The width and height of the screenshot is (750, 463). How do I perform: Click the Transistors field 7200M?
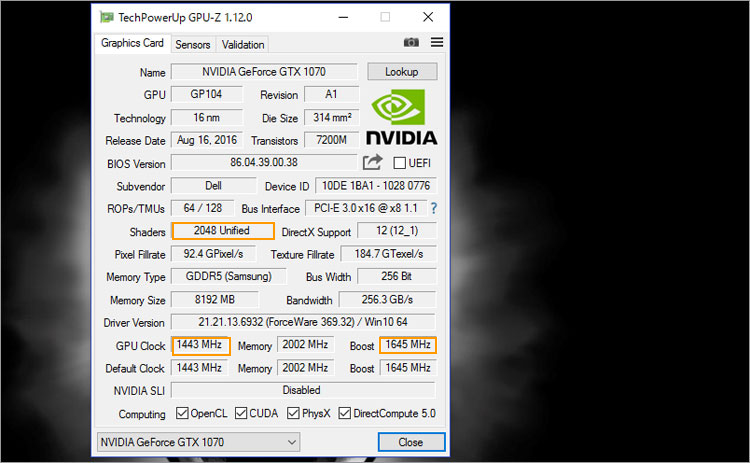click(331, 140)
